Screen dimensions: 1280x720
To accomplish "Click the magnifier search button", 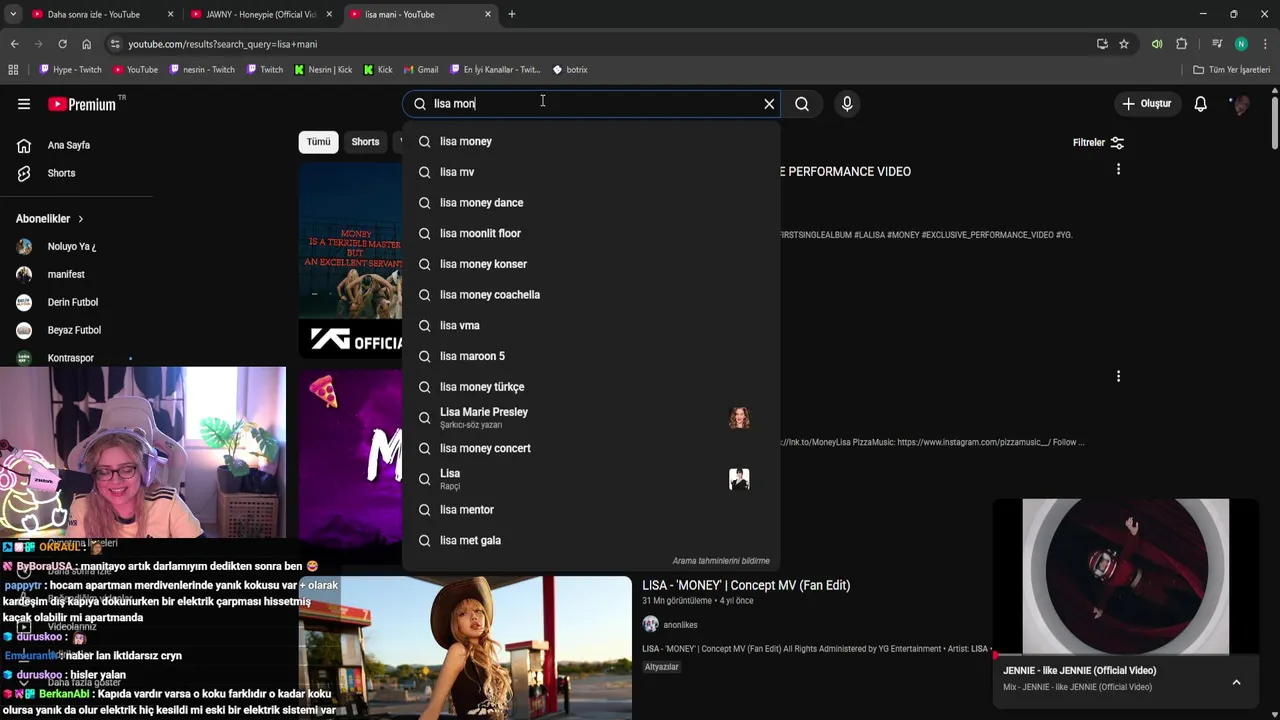I will coord(802,104).
